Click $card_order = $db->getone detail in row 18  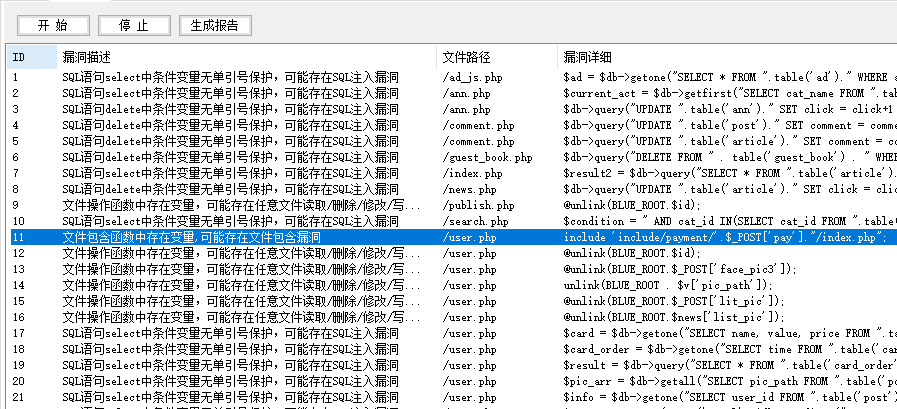(730, 350)
